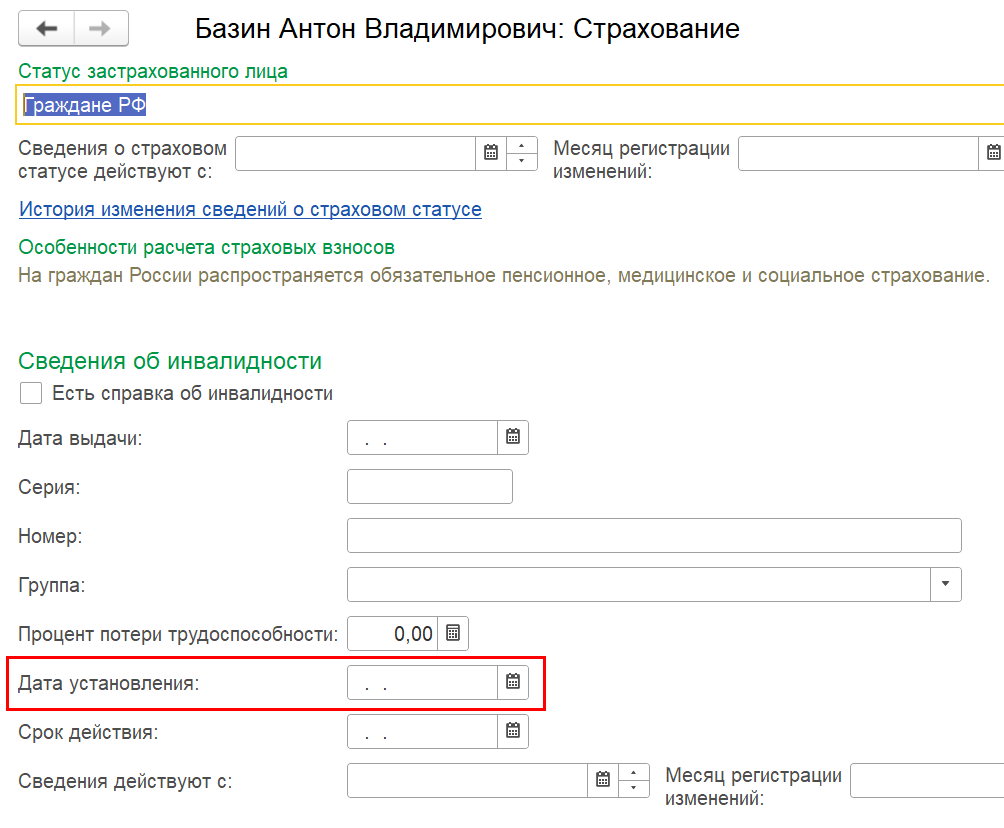Image resolution: width=1004 pixels, height=828 pixels.
Task: Open calendar for insurance status date
Action: (491, 153)
